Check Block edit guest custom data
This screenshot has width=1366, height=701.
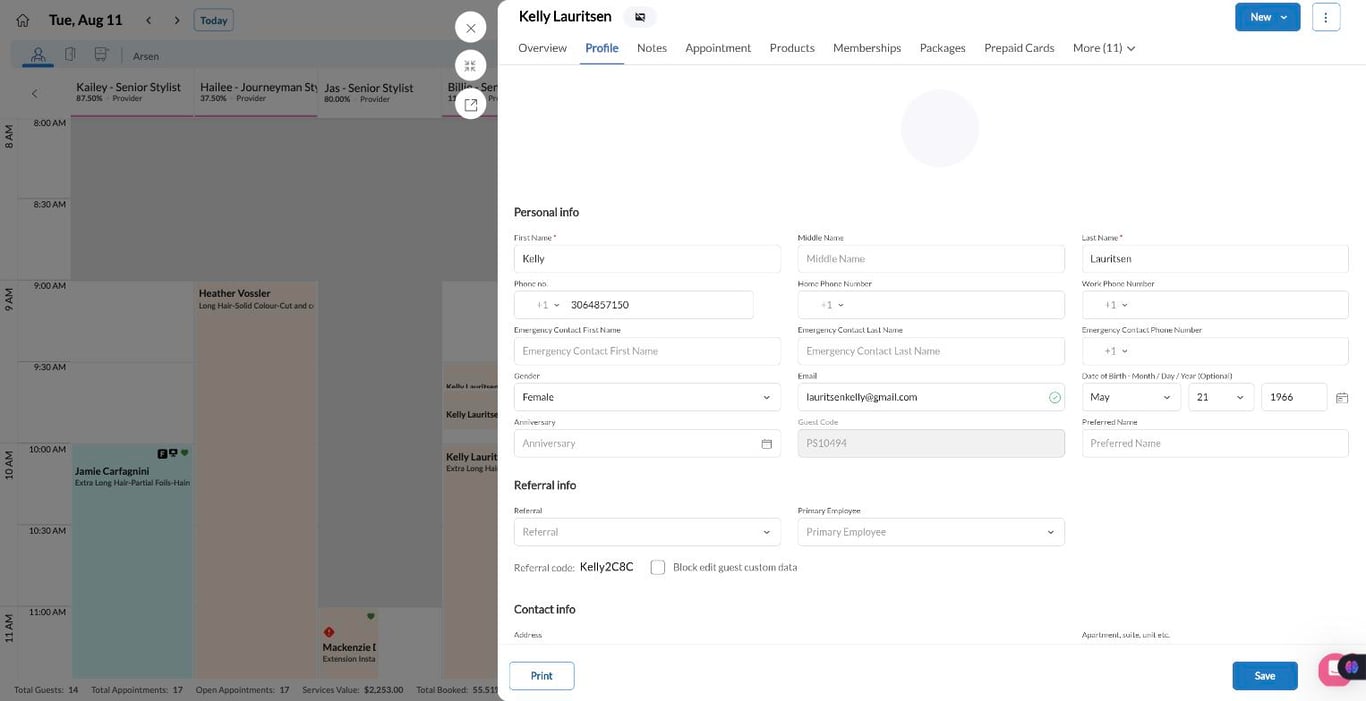click(x=658, y=567)
